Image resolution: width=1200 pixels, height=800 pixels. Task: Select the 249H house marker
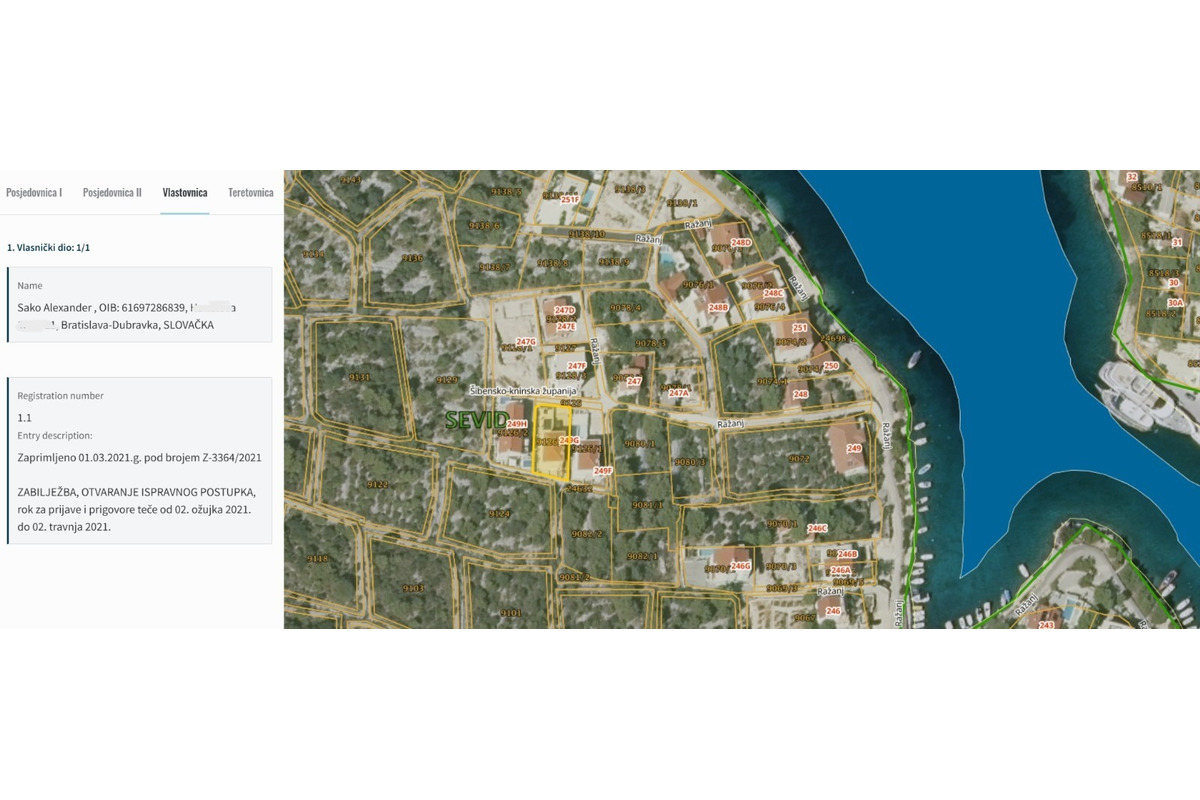pos(517,424)
